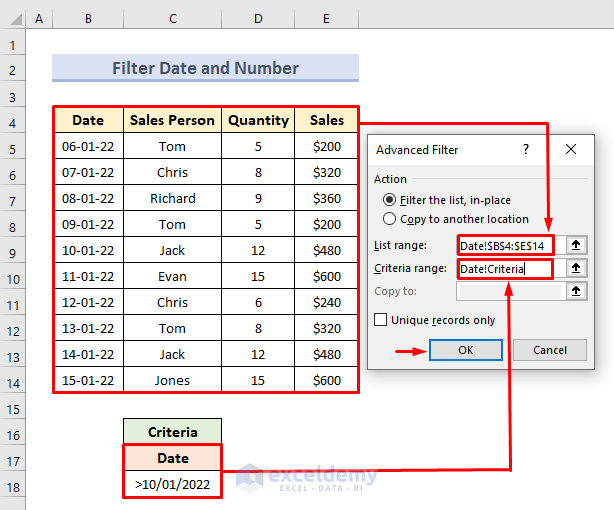Select column E header
614x510 pixels.
[326, 18]
